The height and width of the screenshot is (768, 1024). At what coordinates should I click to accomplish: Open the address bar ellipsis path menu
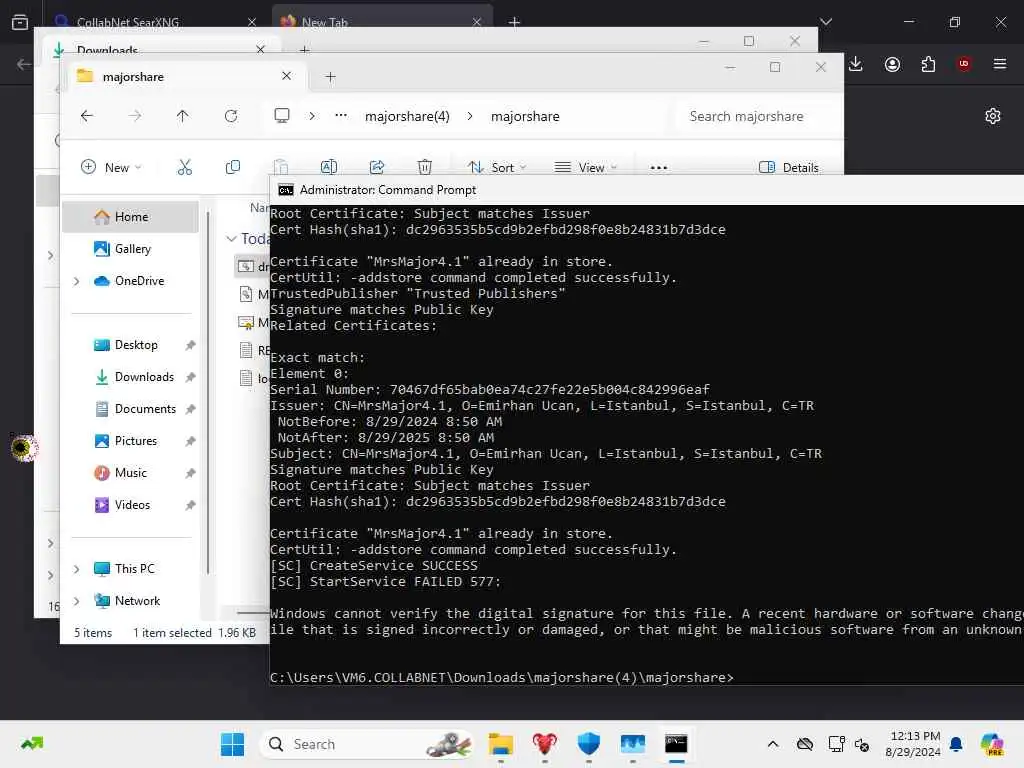[341, 116]
